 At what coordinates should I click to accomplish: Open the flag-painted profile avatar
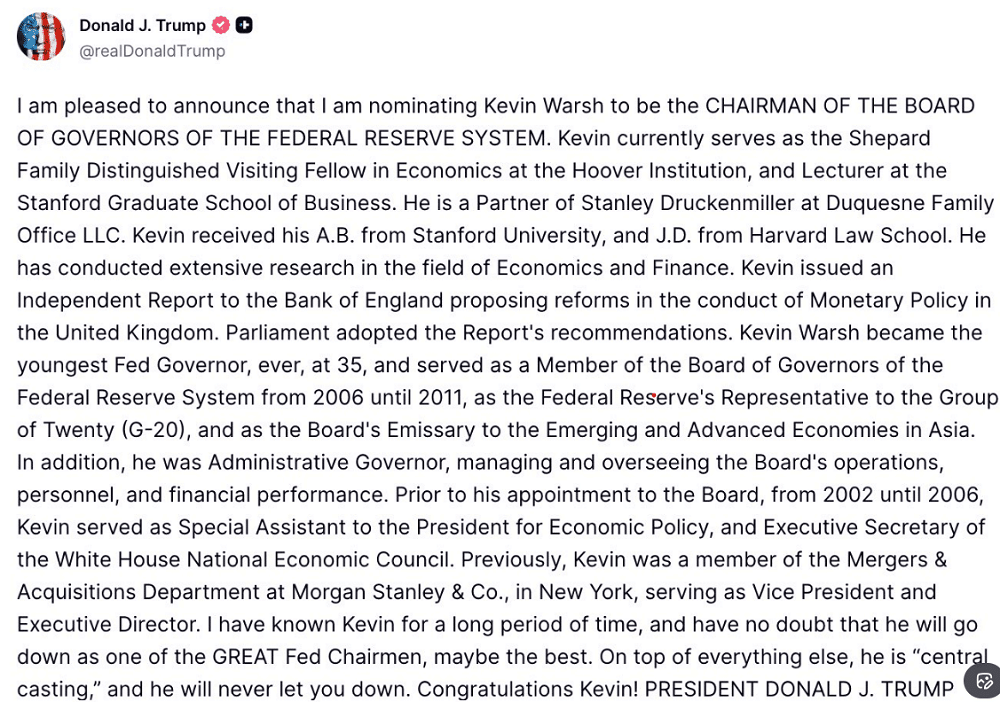41,37
